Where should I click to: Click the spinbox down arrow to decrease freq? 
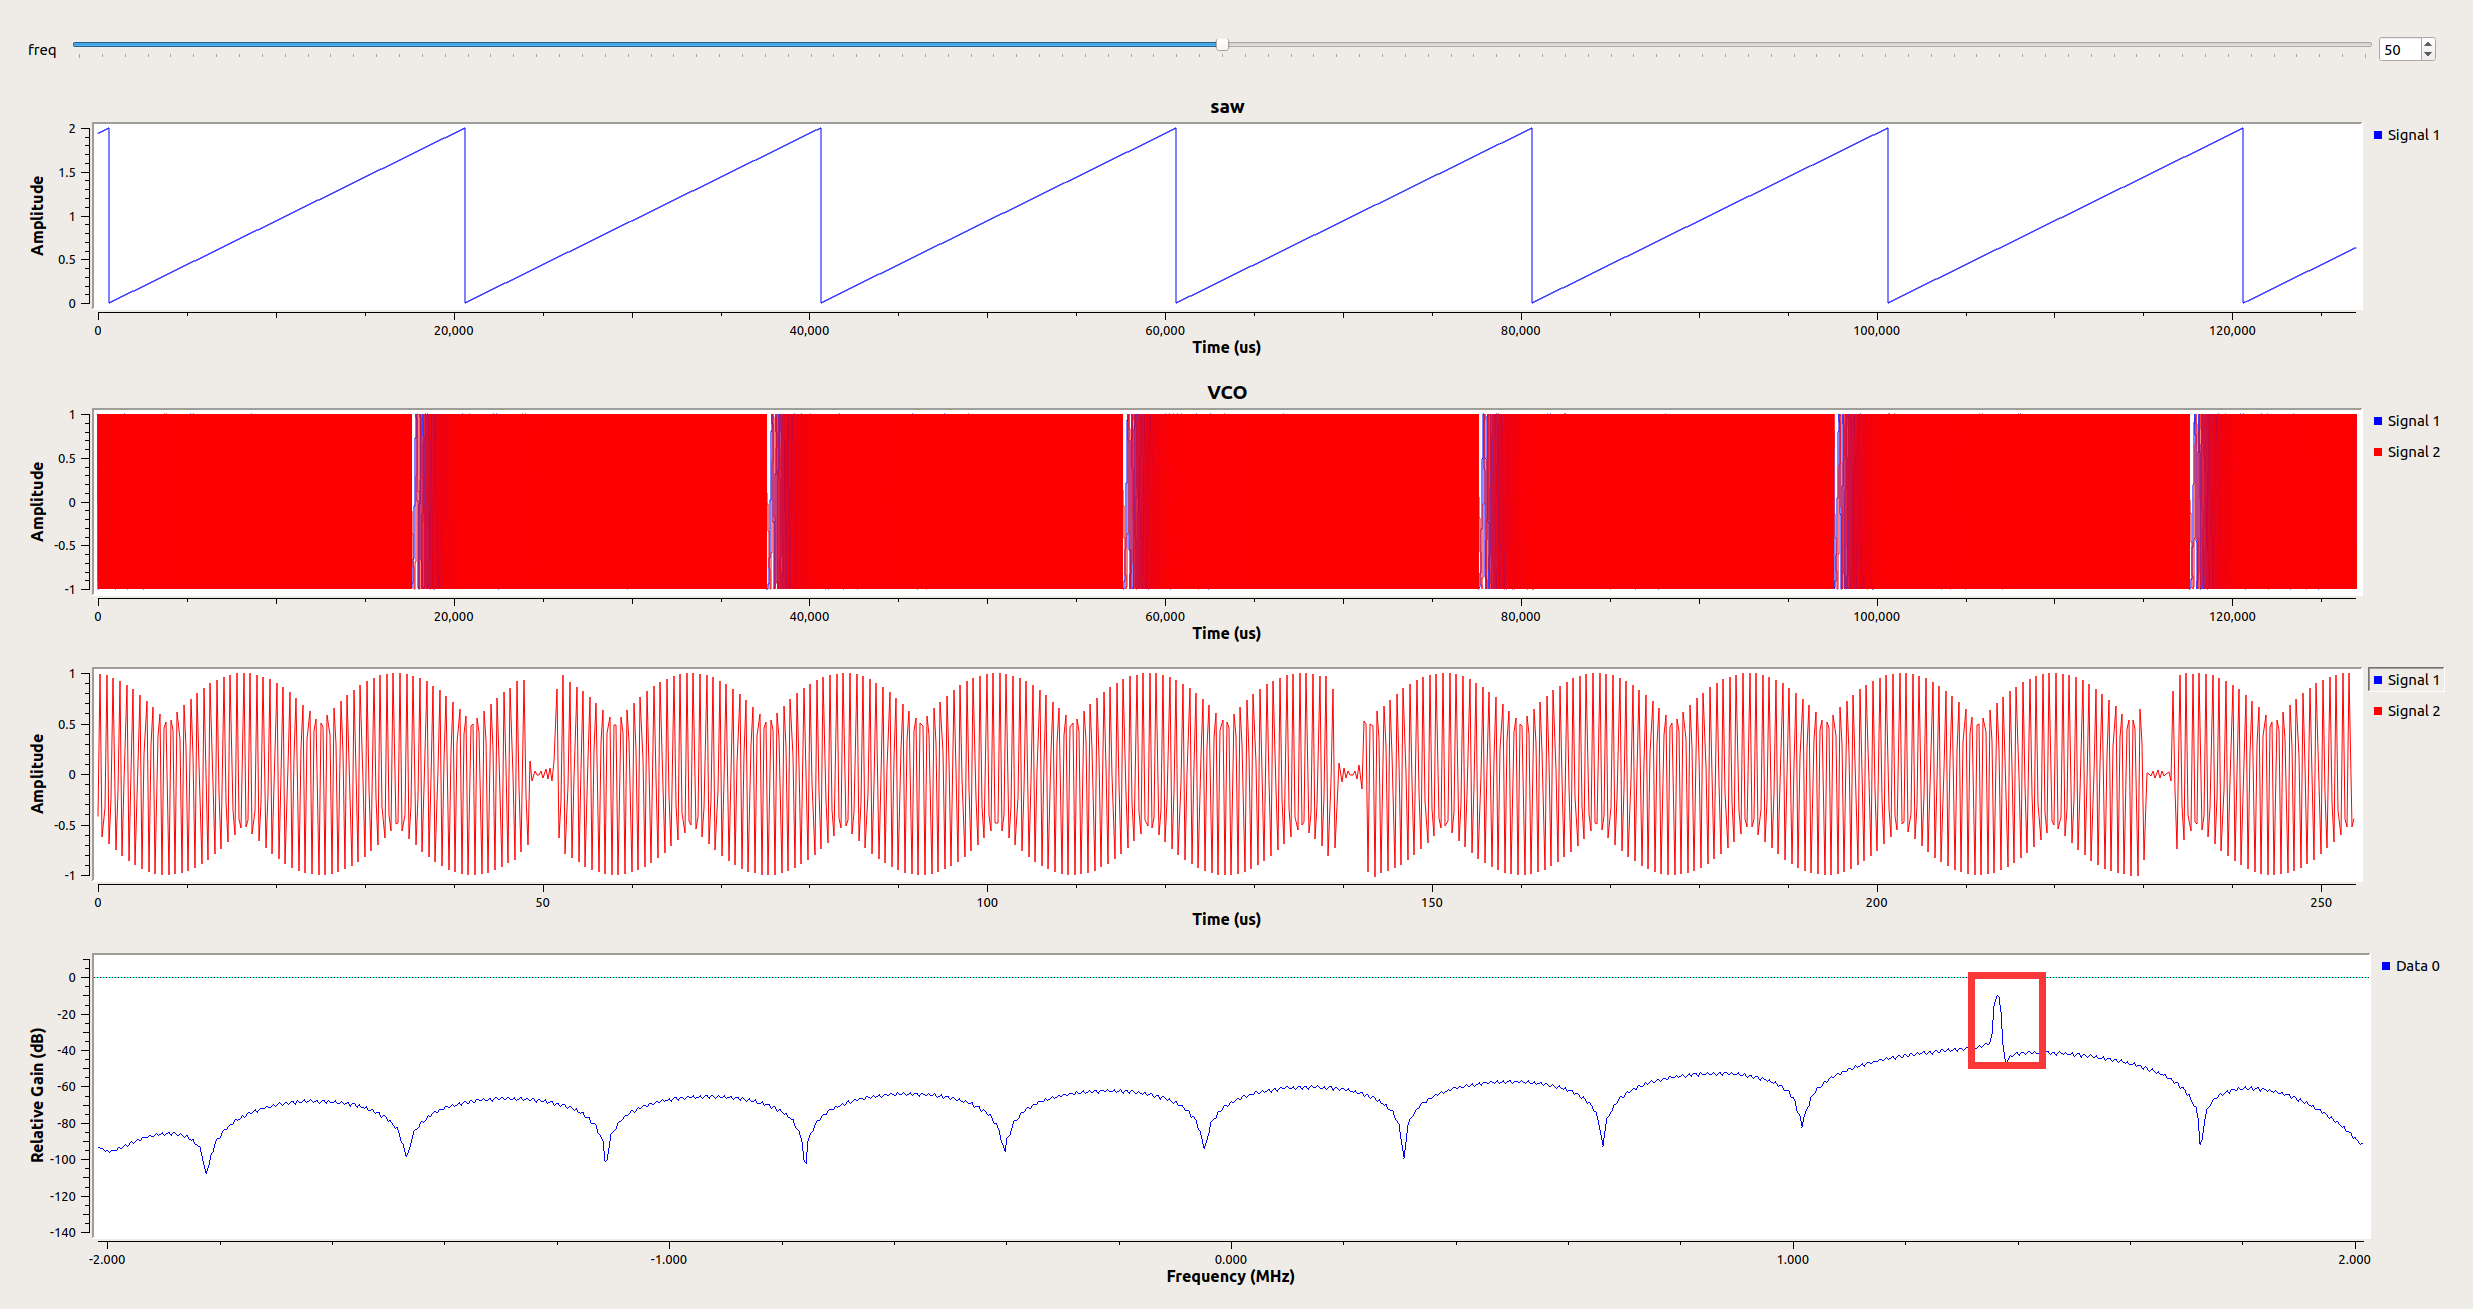click(x=2429, y=54)
